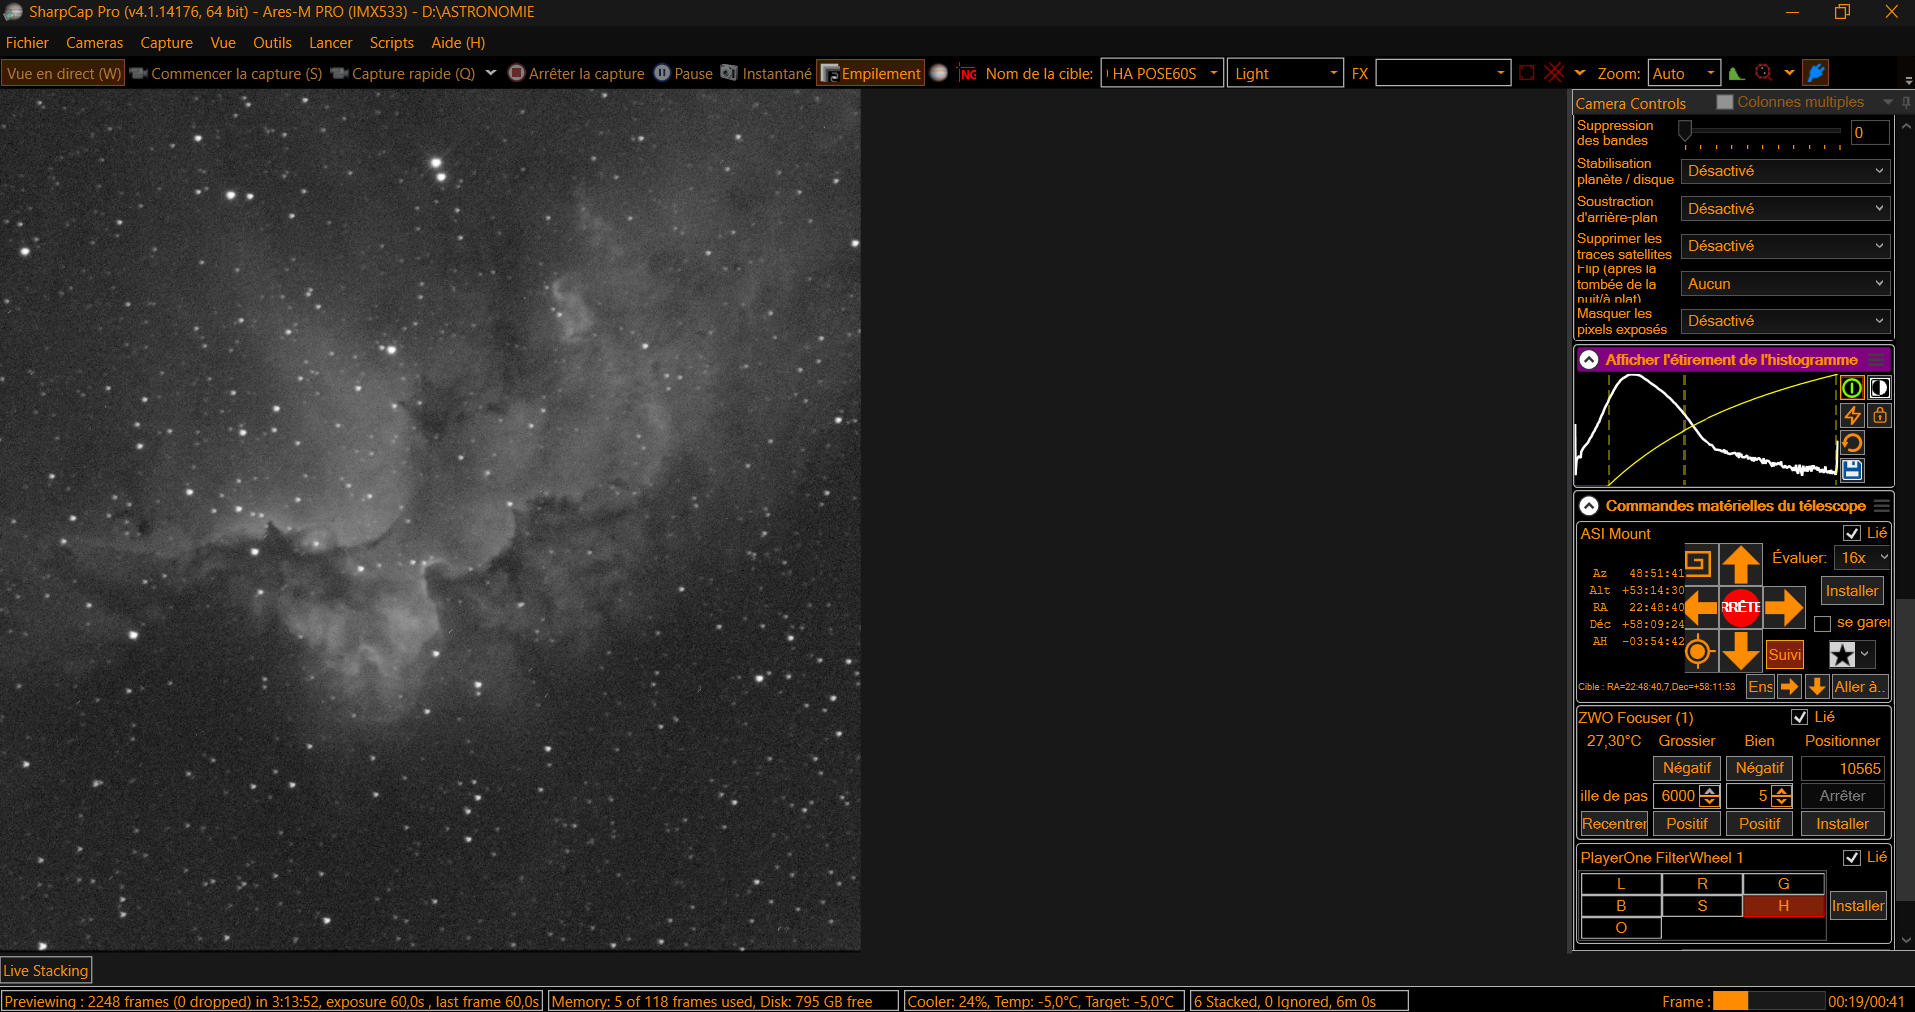Switch to the Live Stacking tab

tap(46, 970)
